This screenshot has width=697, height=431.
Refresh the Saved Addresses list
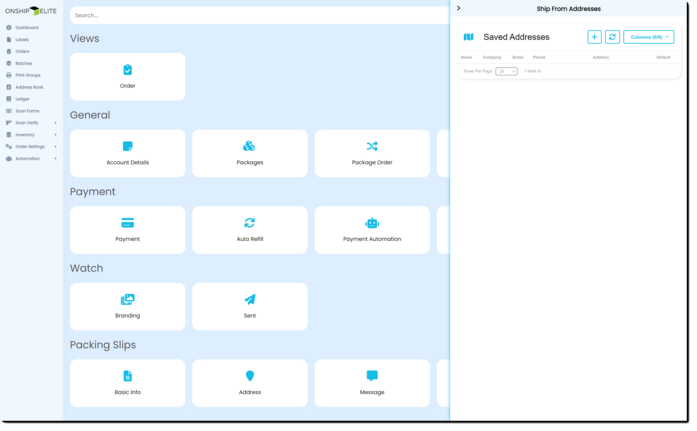pyautogui.click(x=612, y=37)
